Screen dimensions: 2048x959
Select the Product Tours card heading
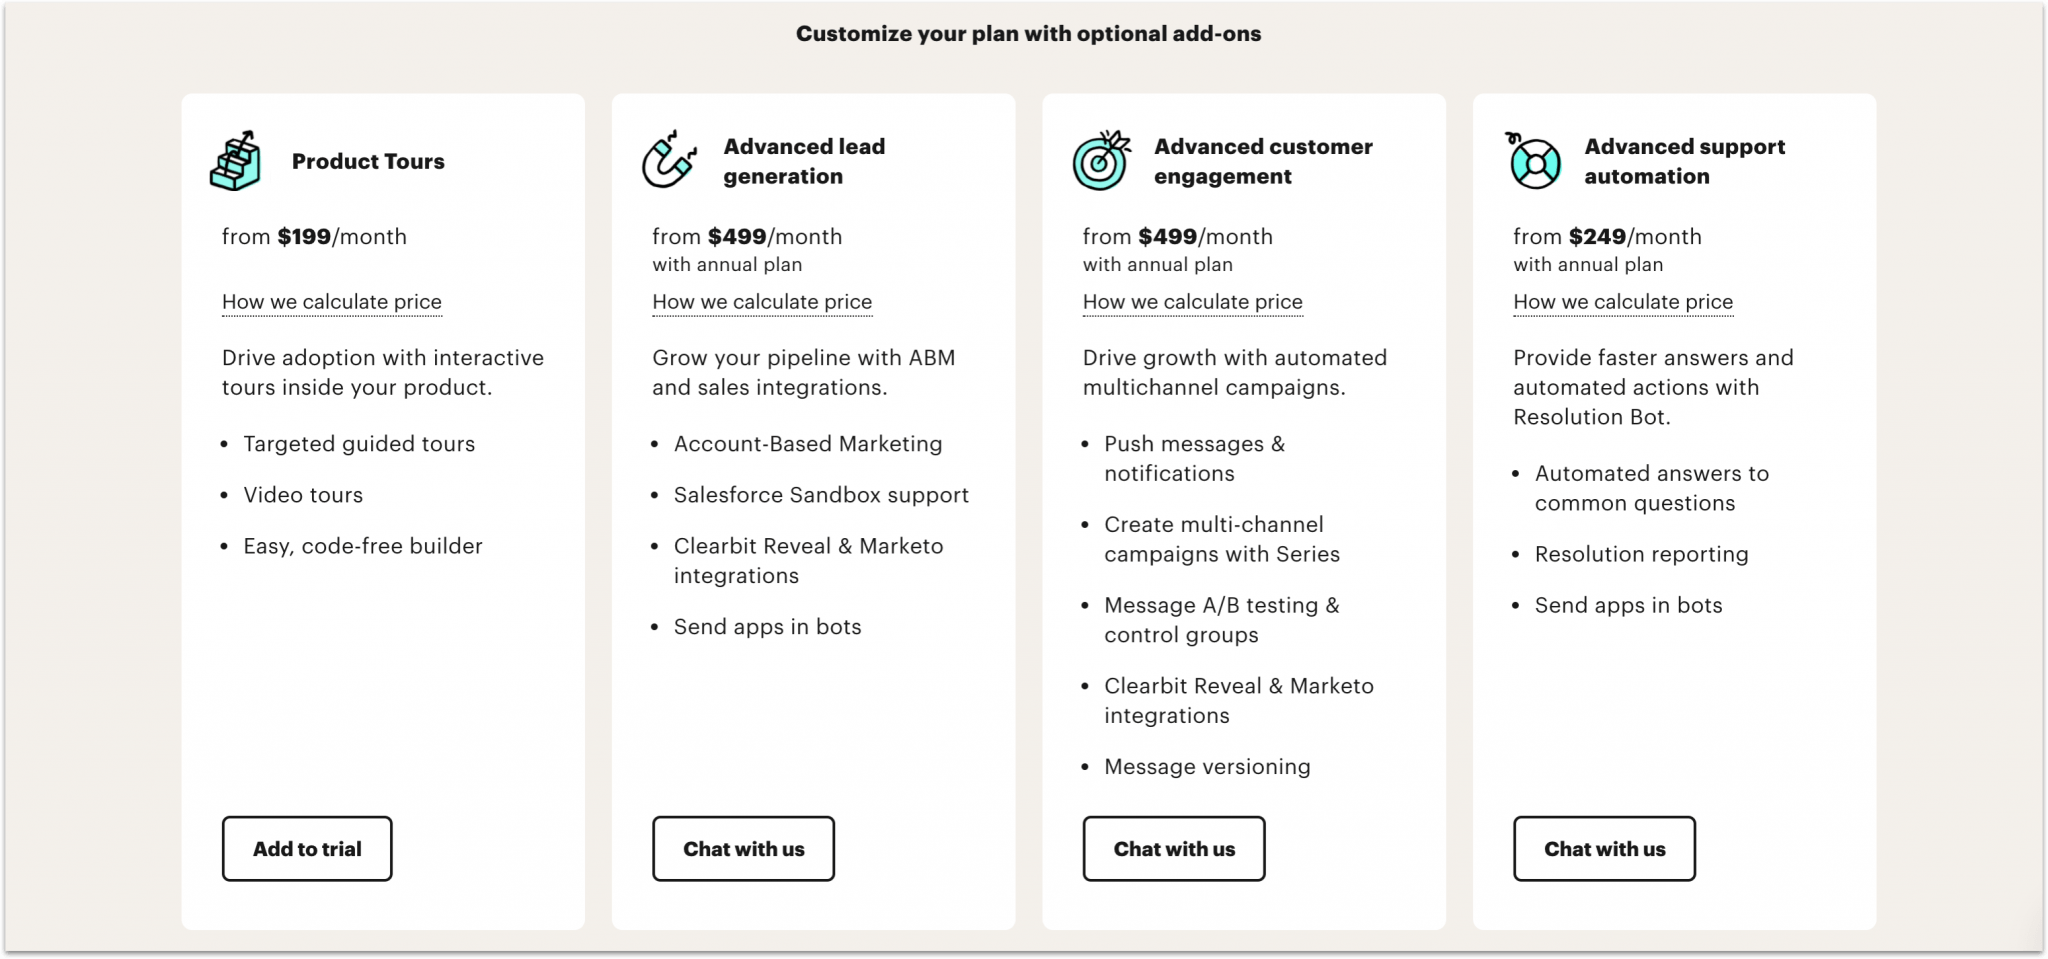coord(368,161)
